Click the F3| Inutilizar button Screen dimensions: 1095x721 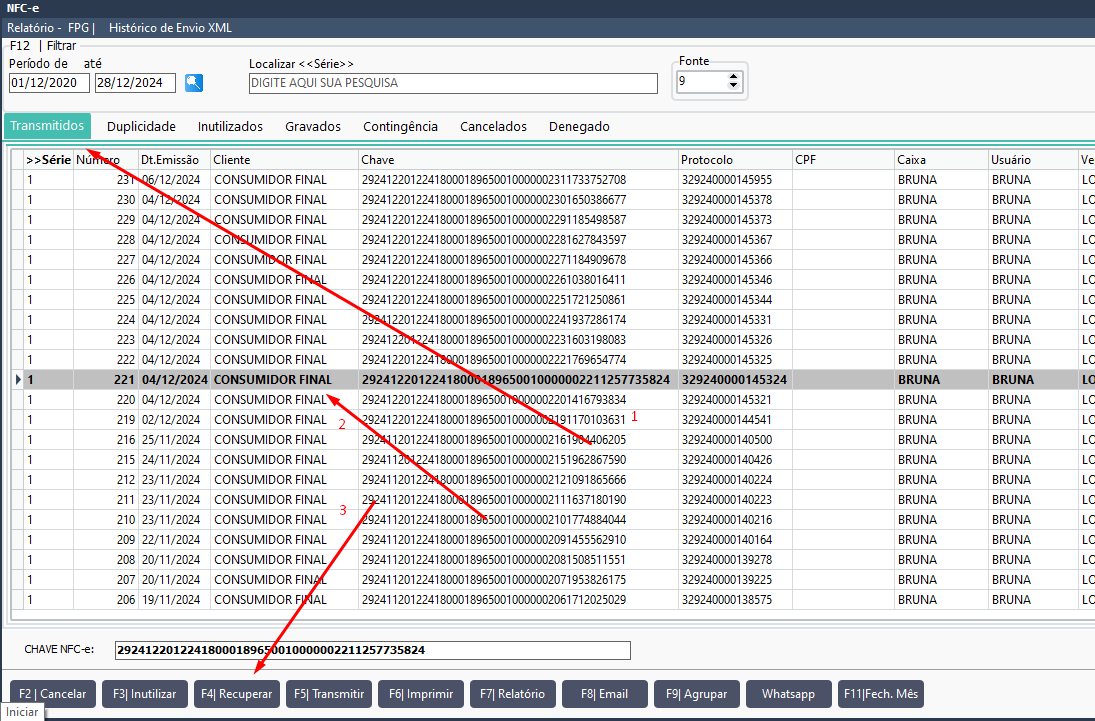point(145,694)
